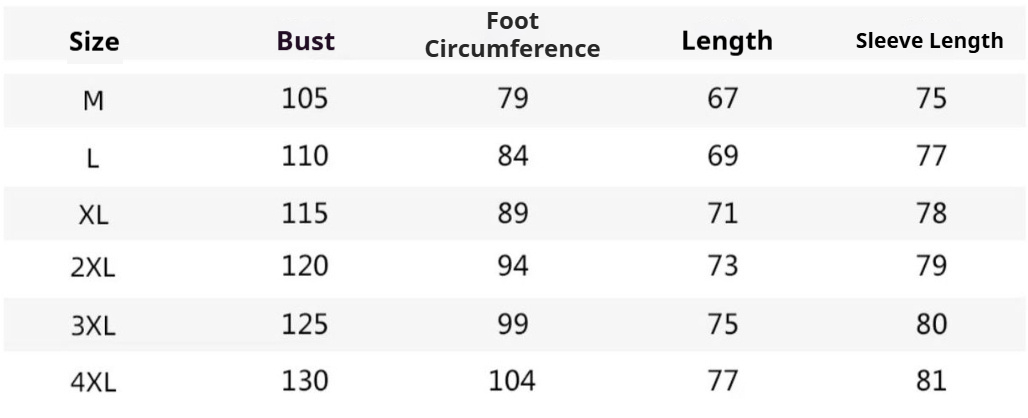Select the 3XL size label
The width and height of the screenshot is (1028, 418).
(x=94, y=326)
